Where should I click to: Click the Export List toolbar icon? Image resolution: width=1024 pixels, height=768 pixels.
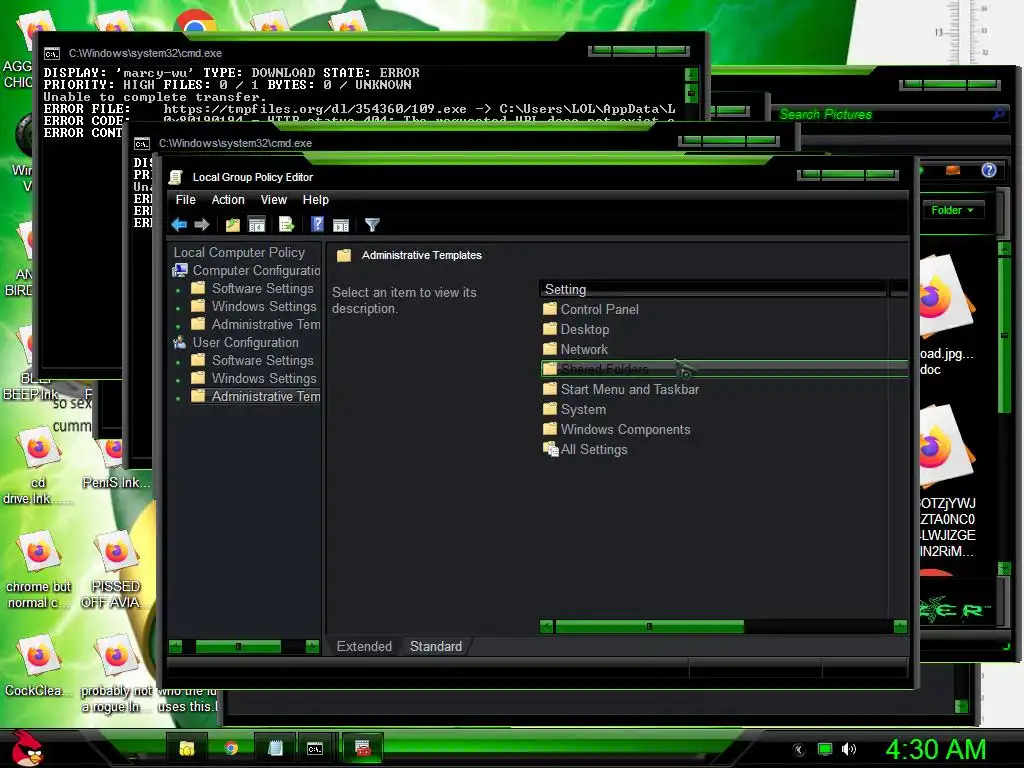click(287, 225)
